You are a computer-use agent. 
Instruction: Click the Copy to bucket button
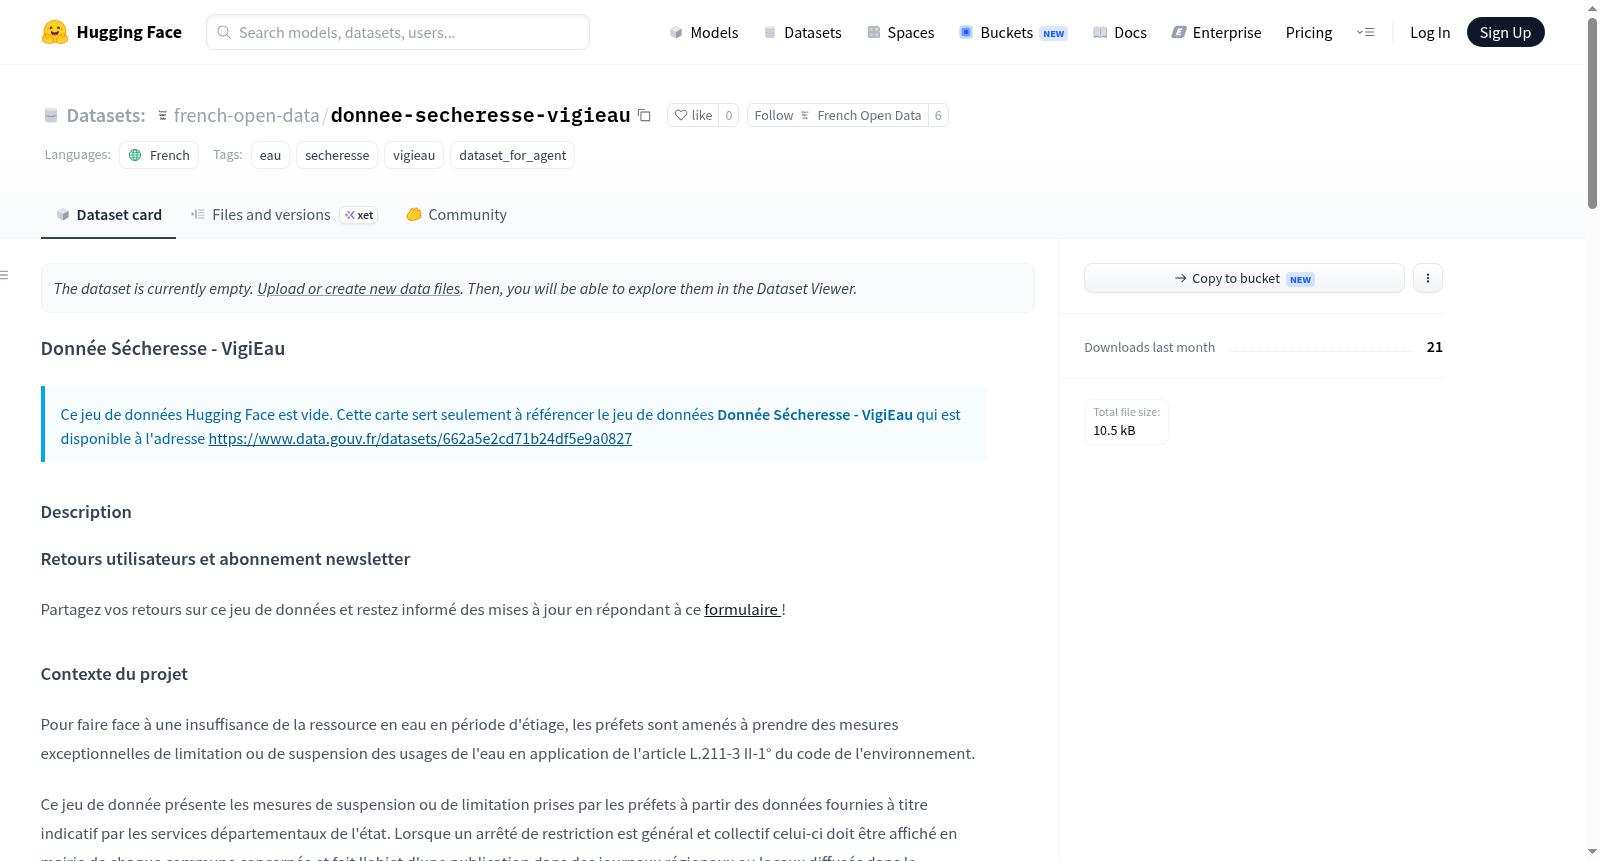(x=1244, y=278)
